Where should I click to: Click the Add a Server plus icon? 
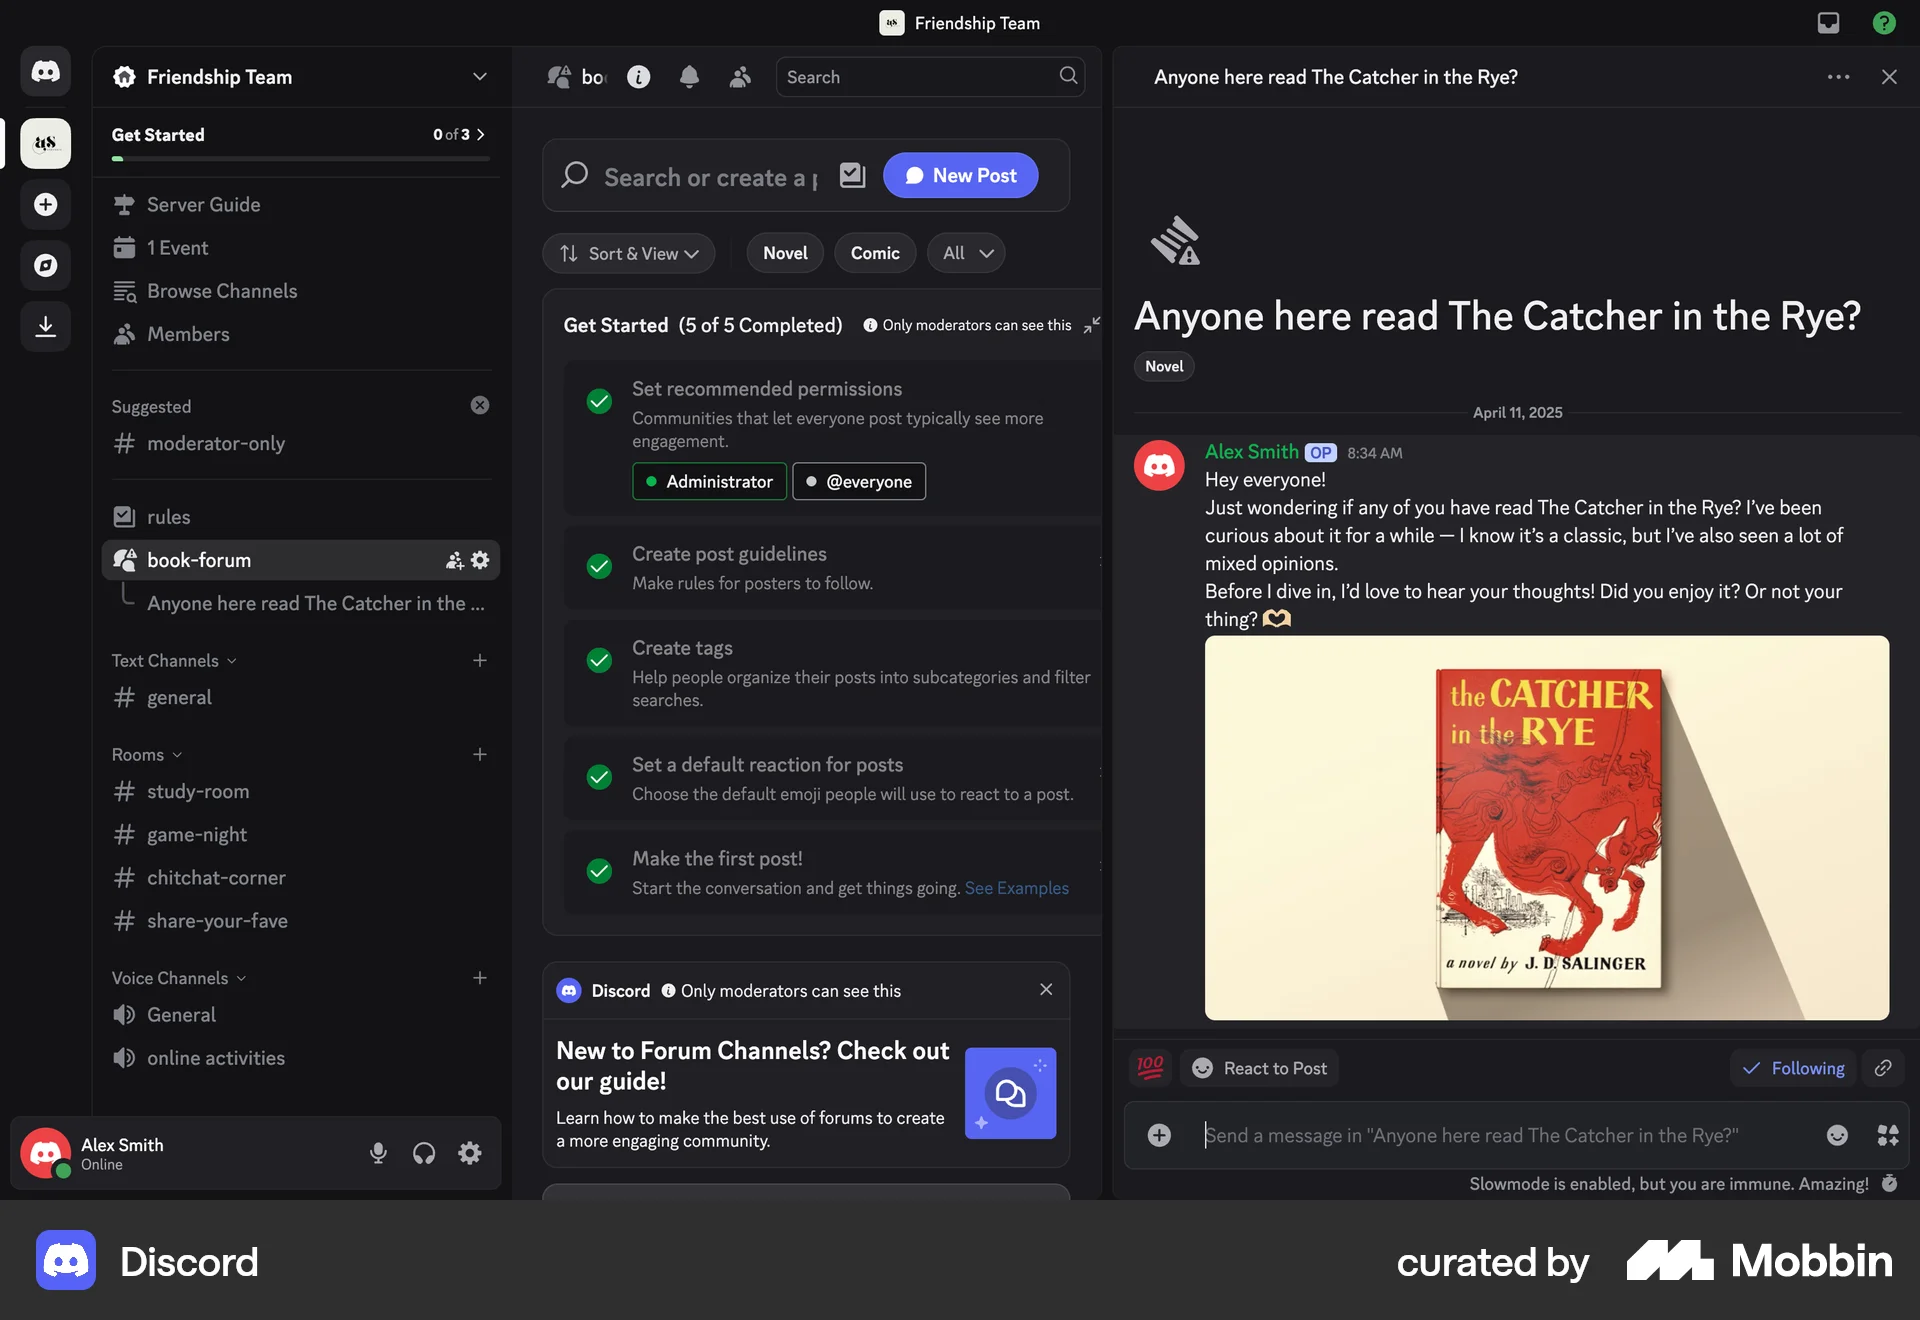(x=45, y=205)
